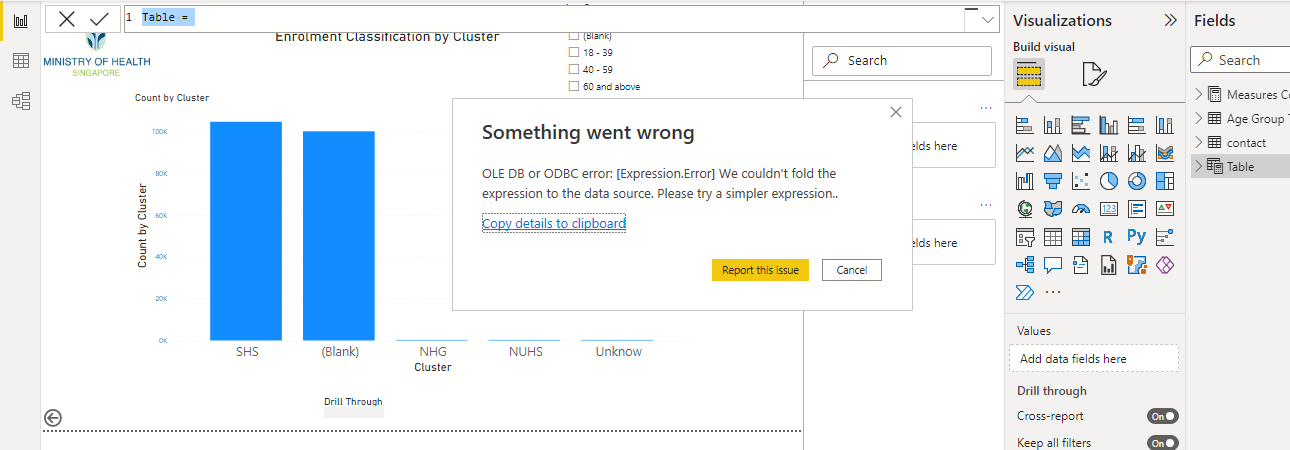Insert a Scatter chart visual
Image resolution: width=1290 pixels, height=450 pixels.
[x=1080, y=181]
